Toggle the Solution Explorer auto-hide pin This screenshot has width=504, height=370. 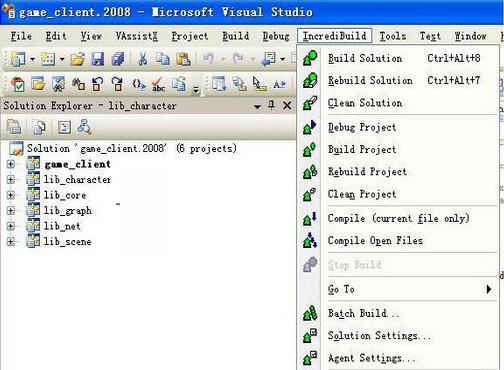click(x=272, y=106)
